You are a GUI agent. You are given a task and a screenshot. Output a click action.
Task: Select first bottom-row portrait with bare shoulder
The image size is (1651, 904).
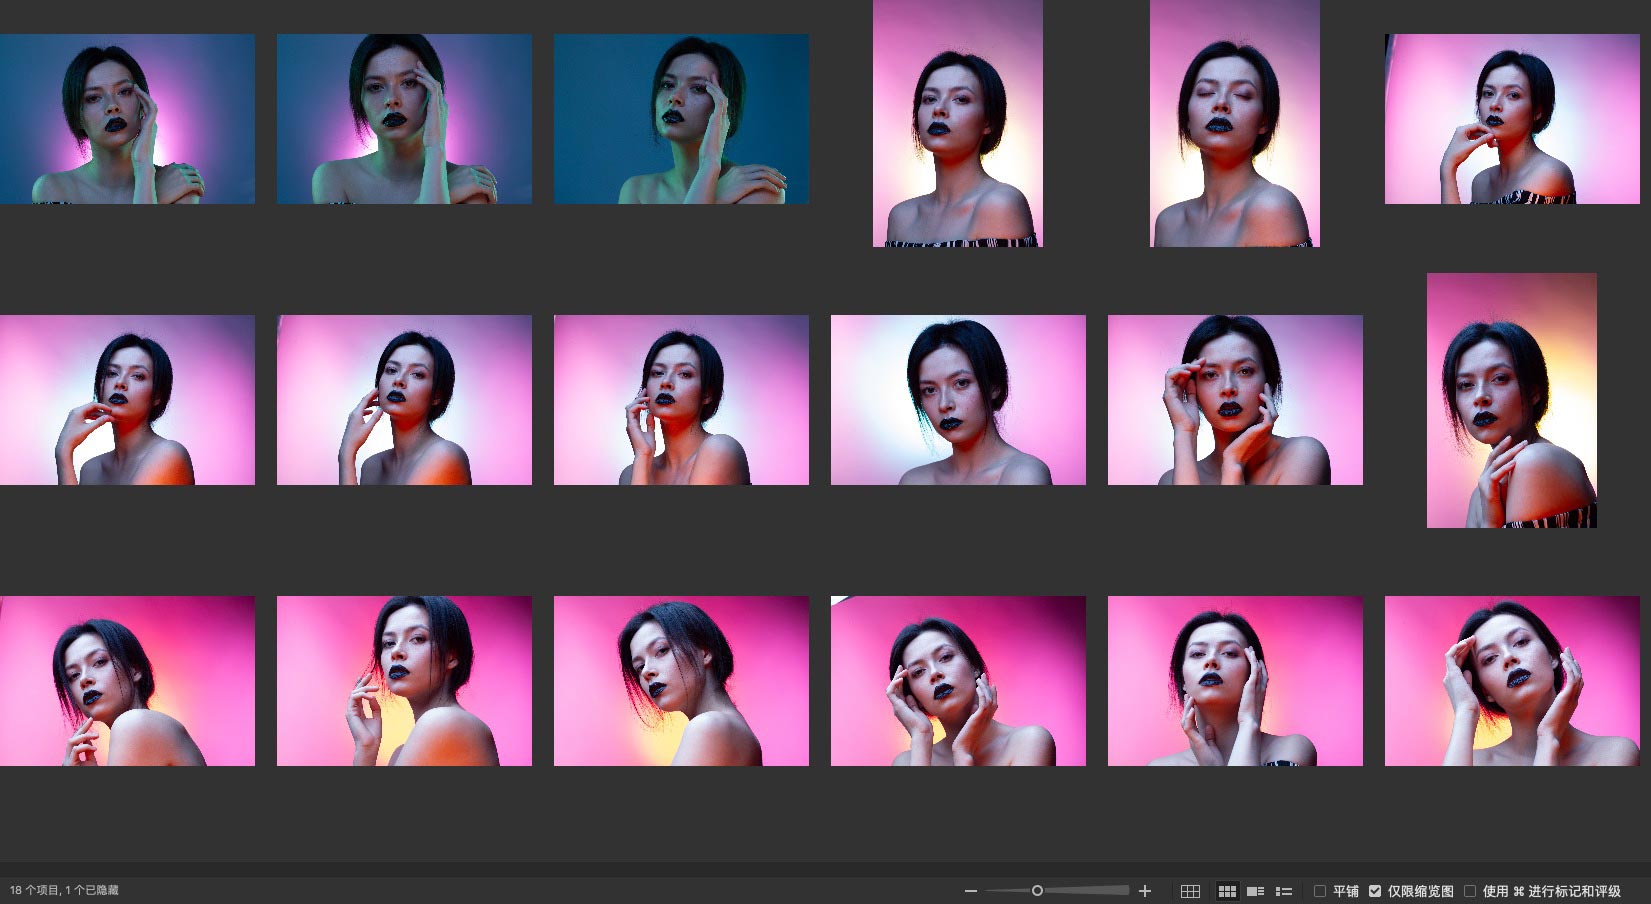[x=127, y=681]
